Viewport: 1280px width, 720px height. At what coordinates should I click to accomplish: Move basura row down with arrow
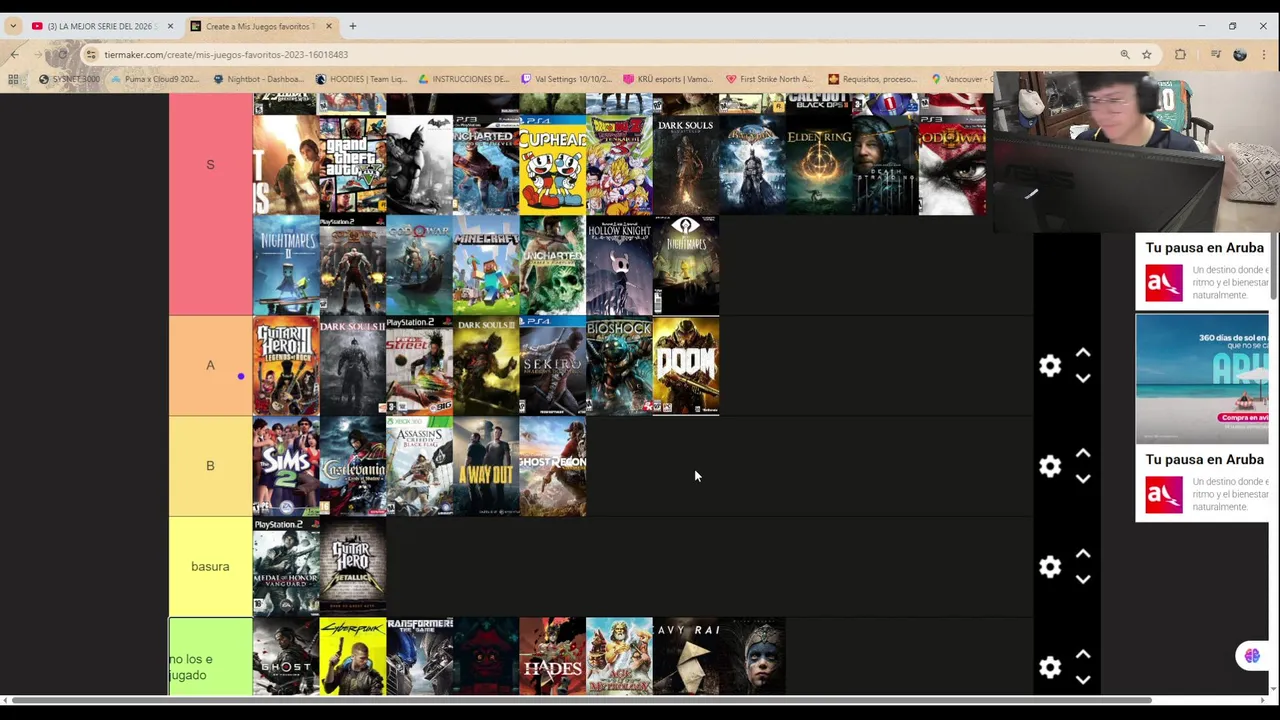point(1083,579)
